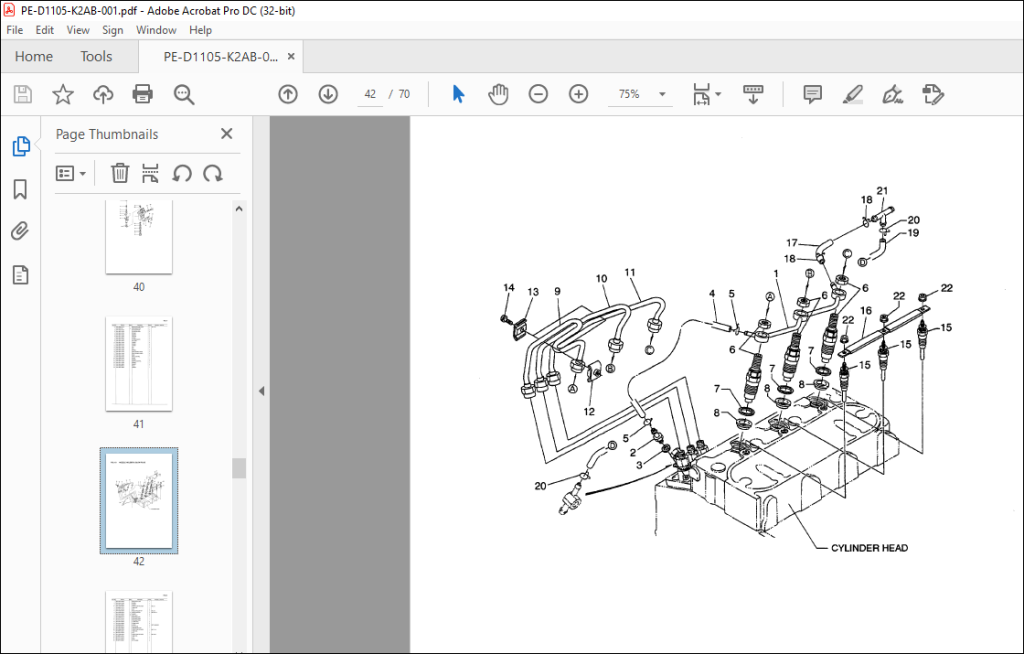
Task: Switch to the Home tab
Action: pos(34,57)
